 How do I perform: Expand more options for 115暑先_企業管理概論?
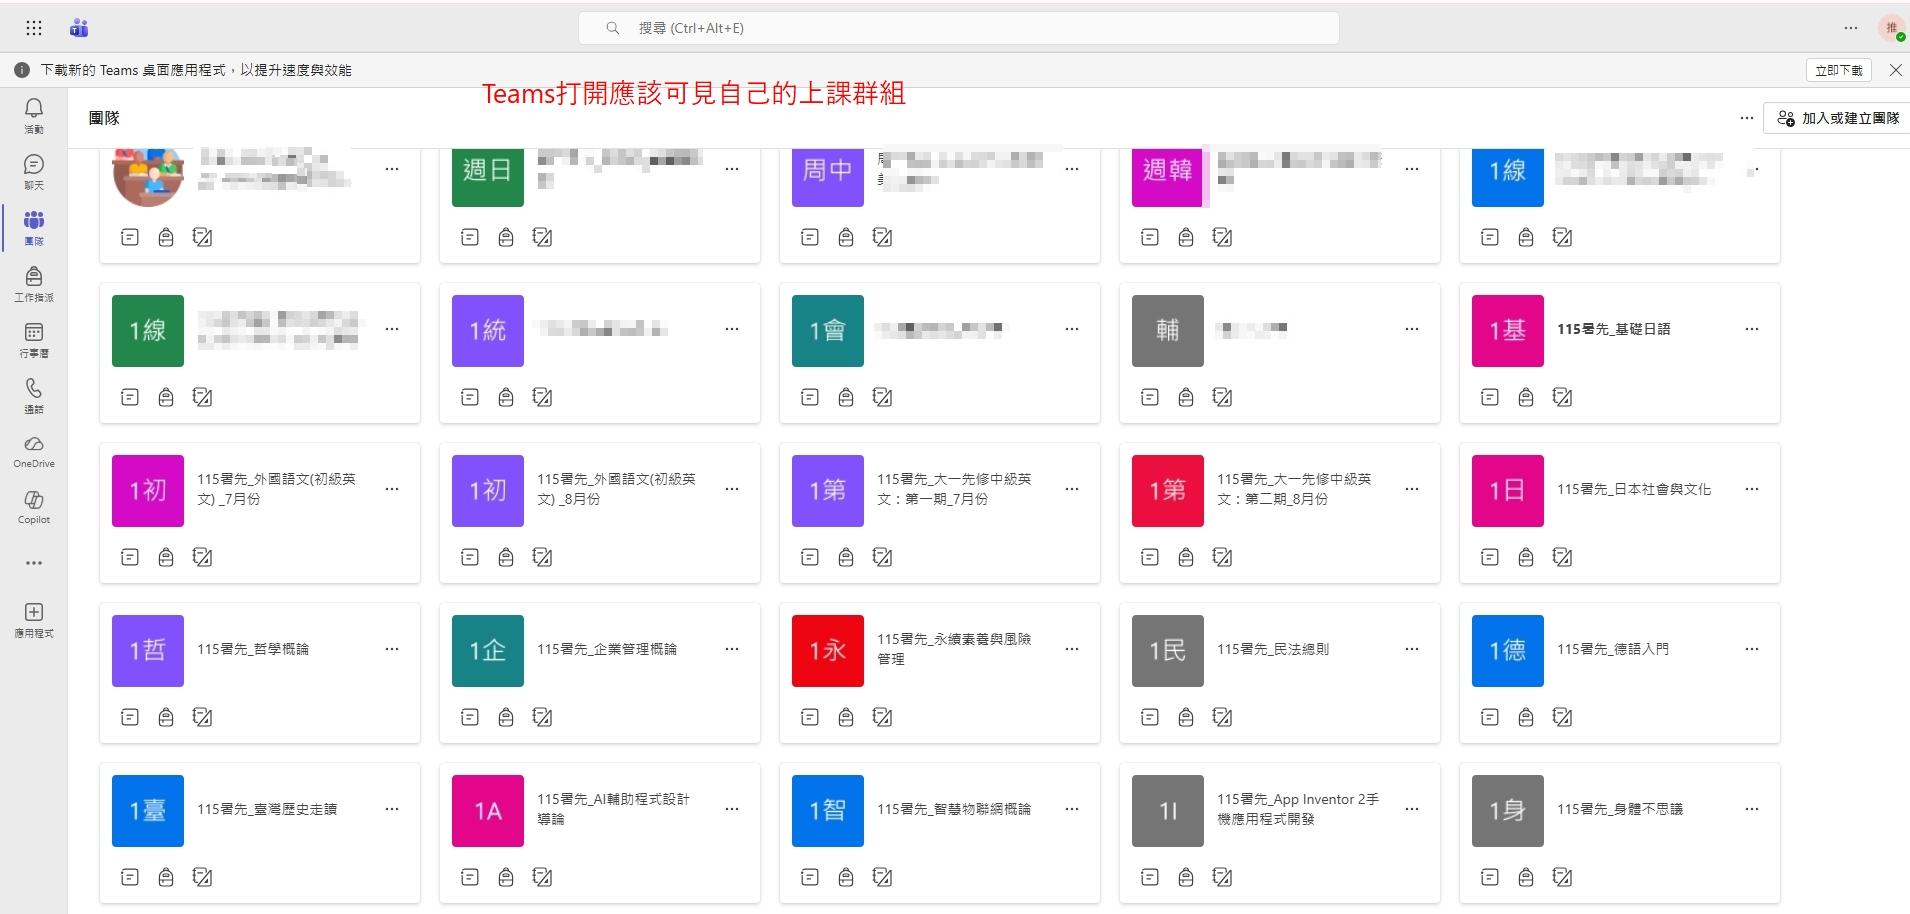pyautogui.click(x=732, y=649)
